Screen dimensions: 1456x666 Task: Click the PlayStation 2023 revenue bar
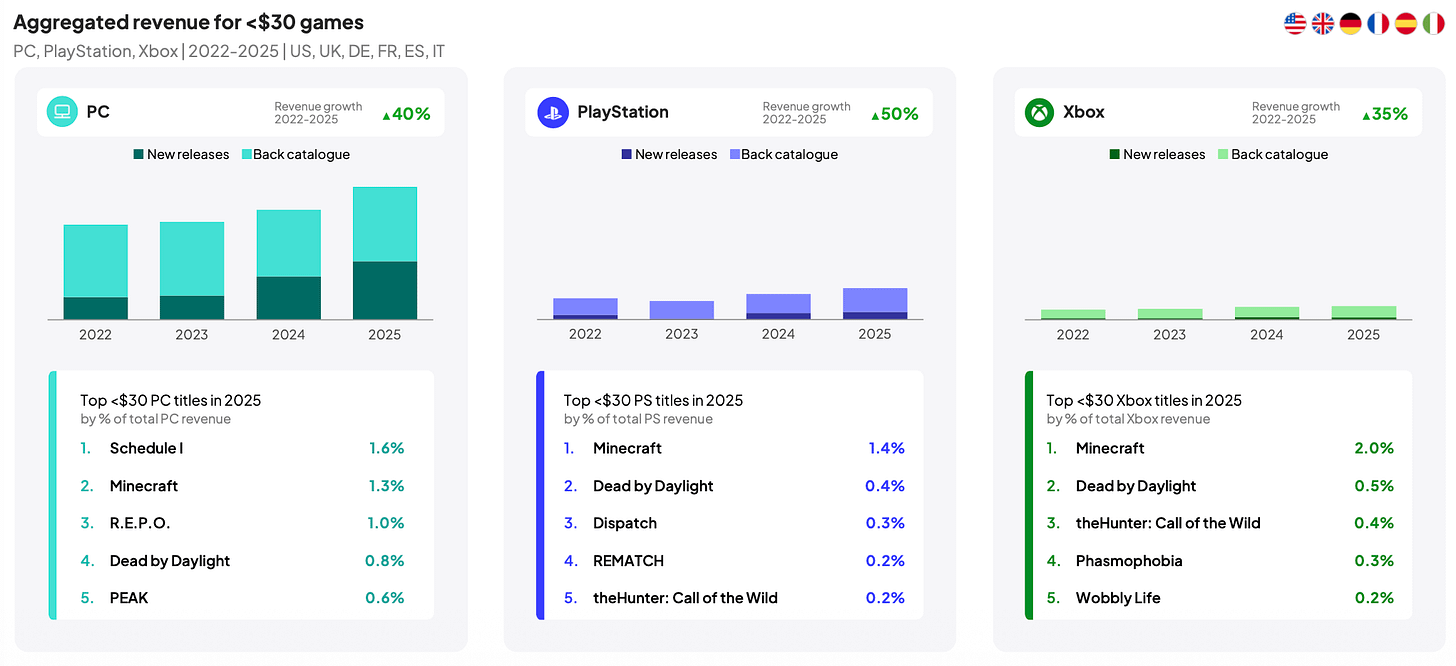click(682, 310)
